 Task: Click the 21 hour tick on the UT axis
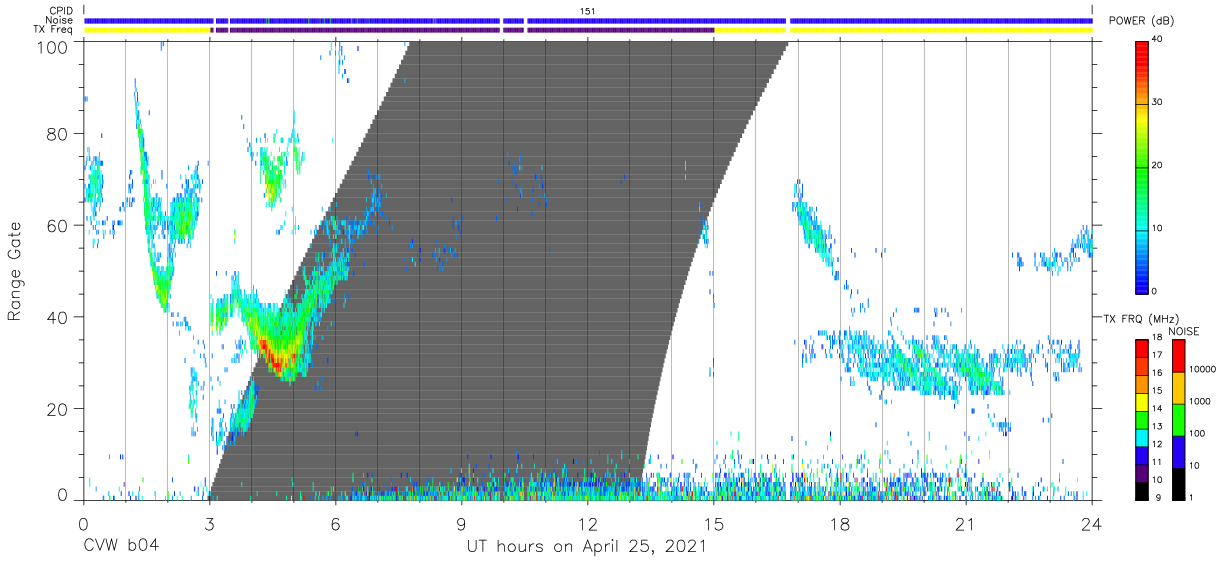click(x=966, y=523)
